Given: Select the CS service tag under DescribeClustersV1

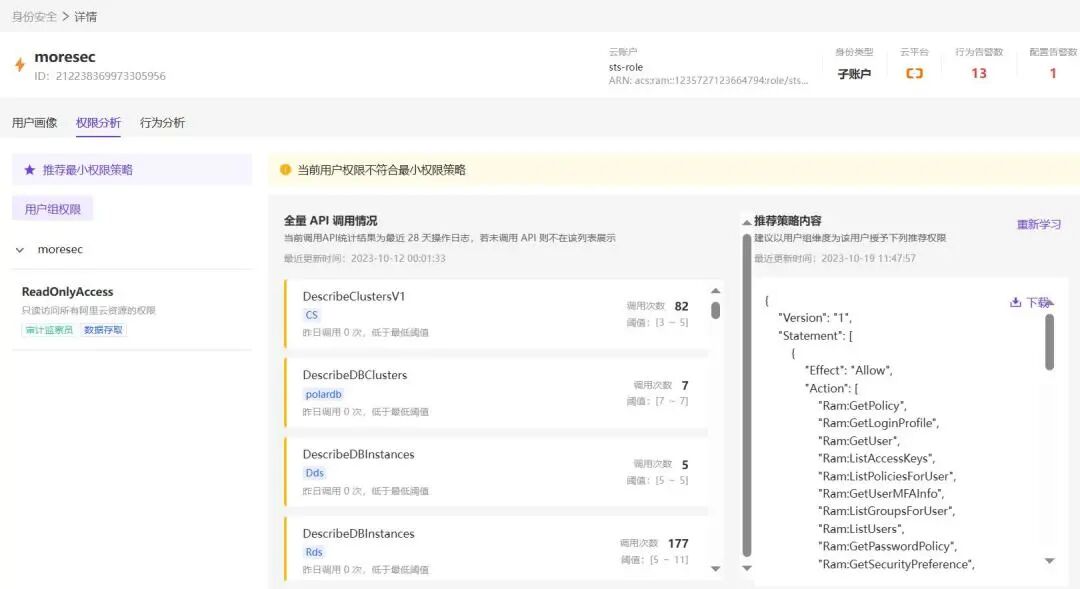Looking at the screenshot, I should click(x=313, y=315).
